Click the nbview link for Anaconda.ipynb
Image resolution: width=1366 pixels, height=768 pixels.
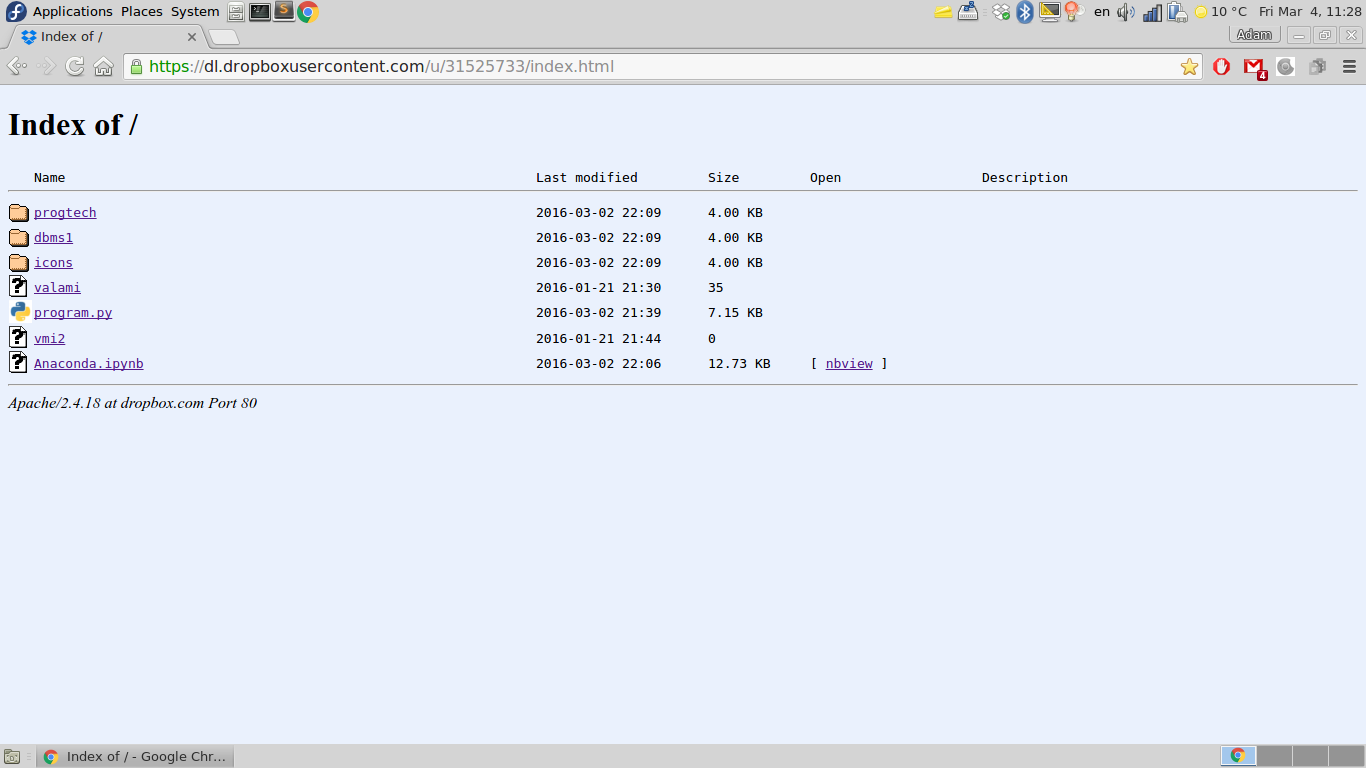tap(849, 364)
